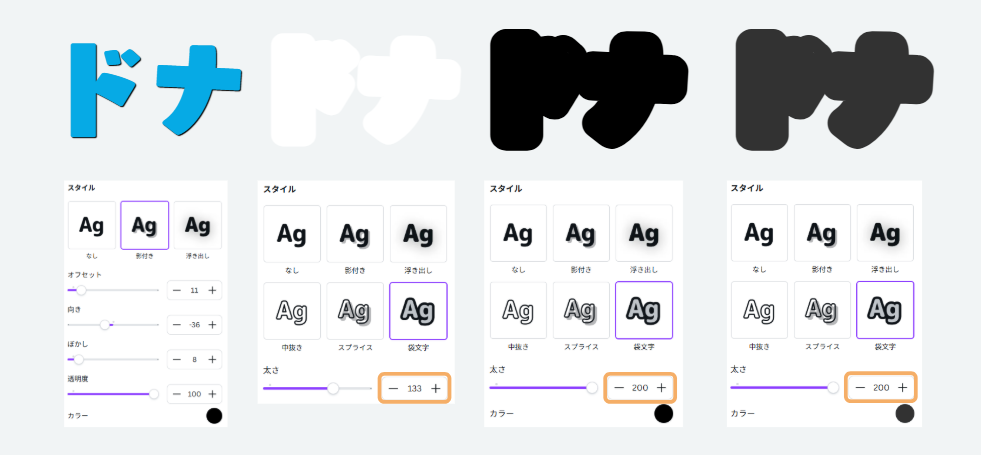Click the 200 value in black-swatch panel
Image resolution: width=981 pixels, height=455 pixels.
click(640, 388)
